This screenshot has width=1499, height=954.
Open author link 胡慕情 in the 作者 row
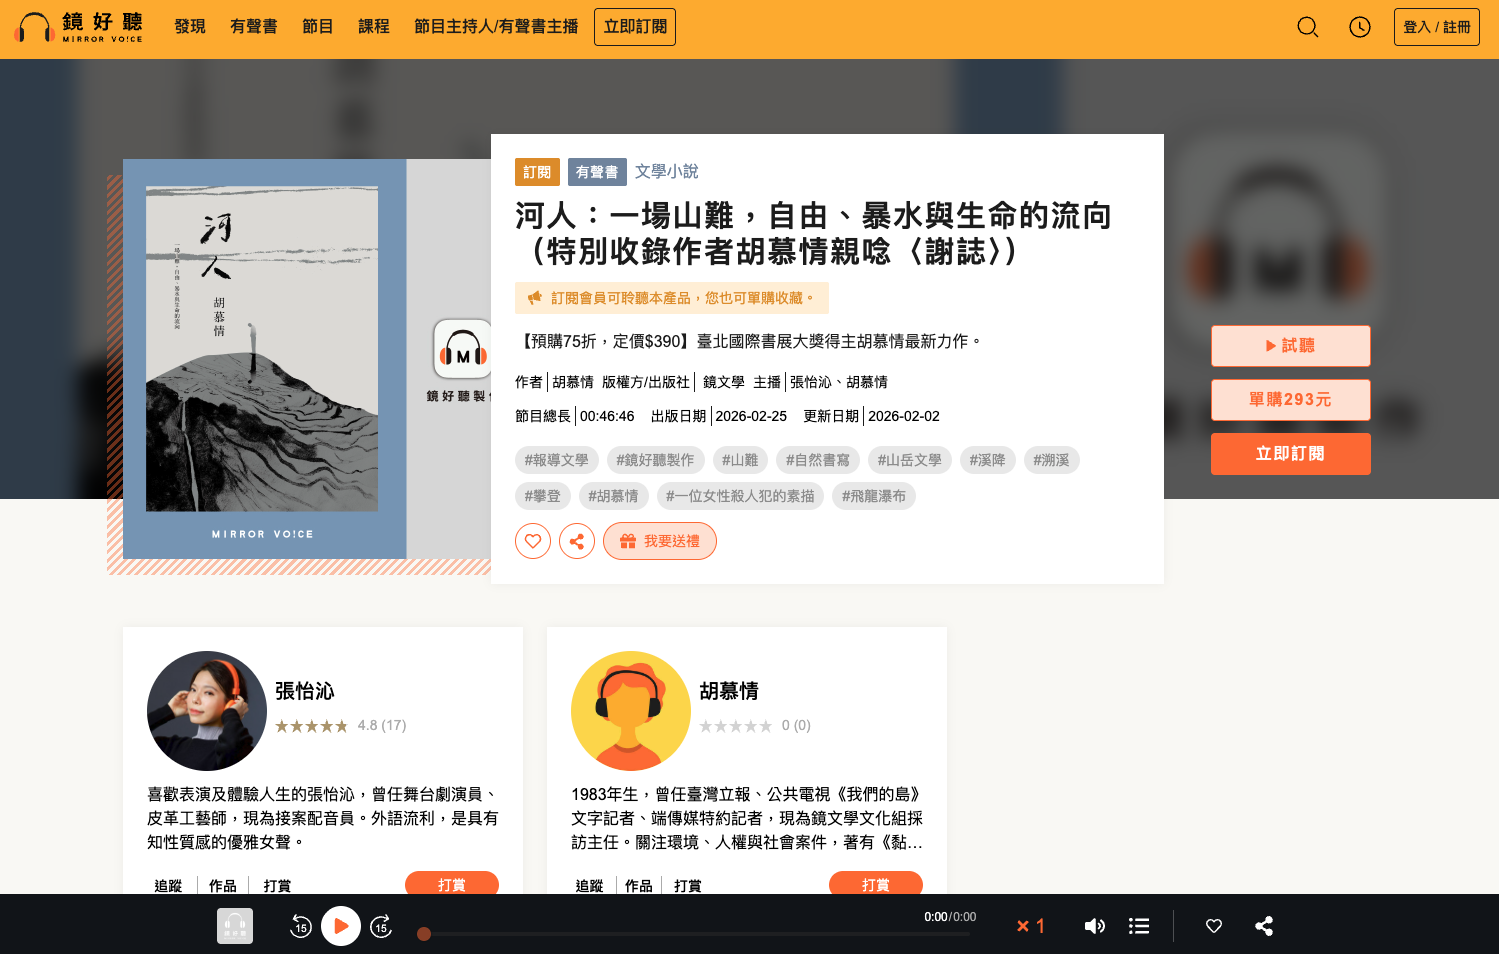573,382
